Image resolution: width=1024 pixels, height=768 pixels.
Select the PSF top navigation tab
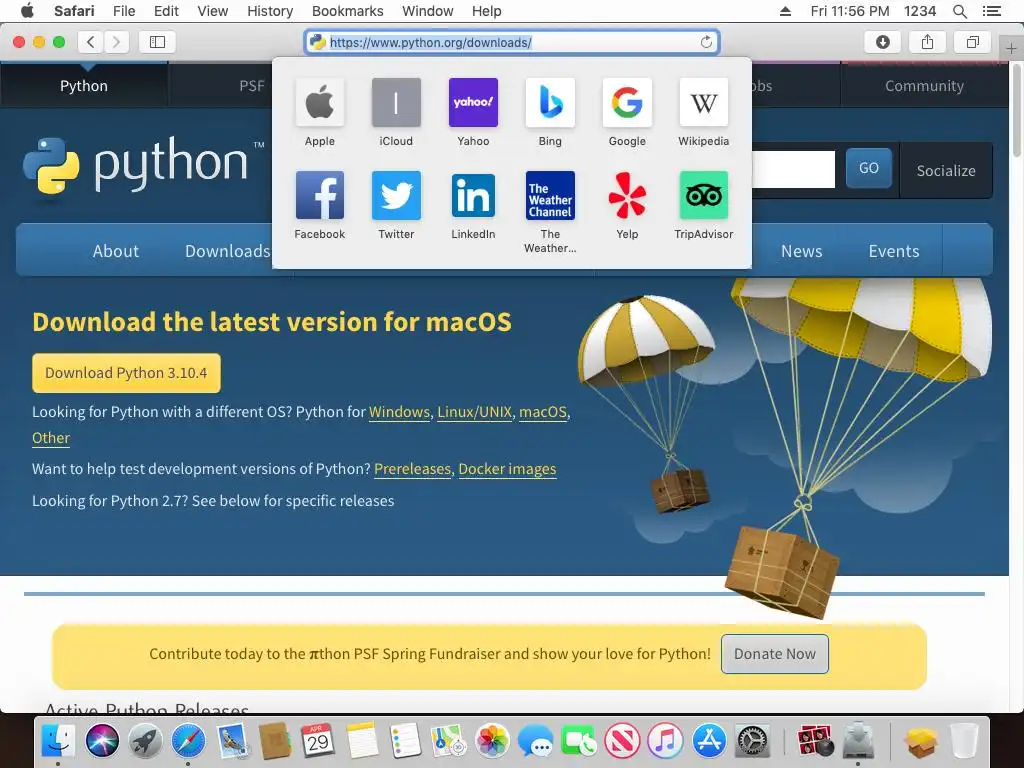coord(251,86)
